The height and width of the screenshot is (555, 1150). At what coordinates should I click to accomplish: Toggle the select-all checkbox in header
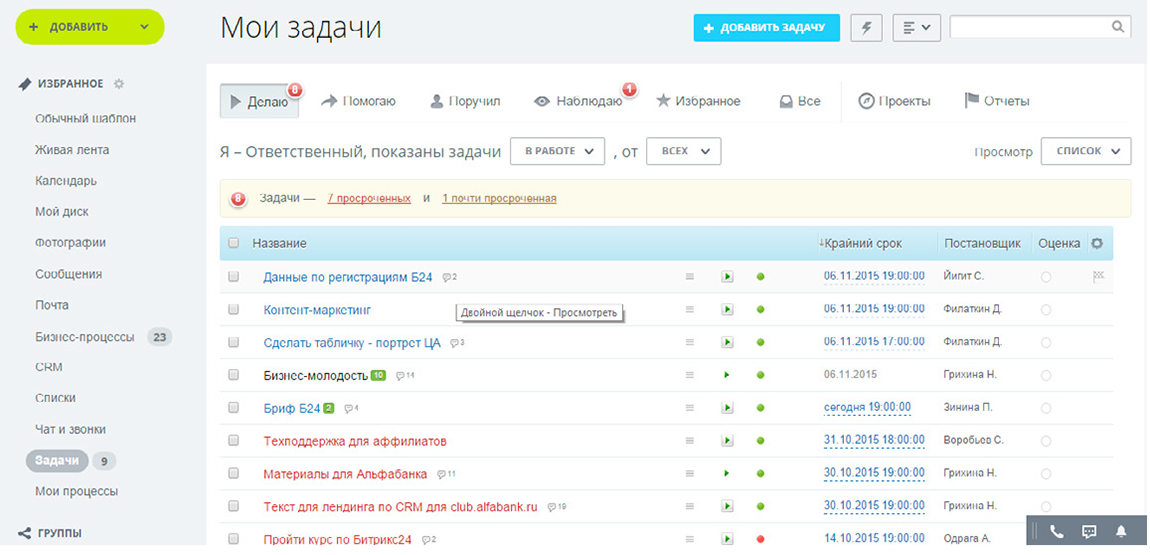pyautogui.click(x=233, y=243)
